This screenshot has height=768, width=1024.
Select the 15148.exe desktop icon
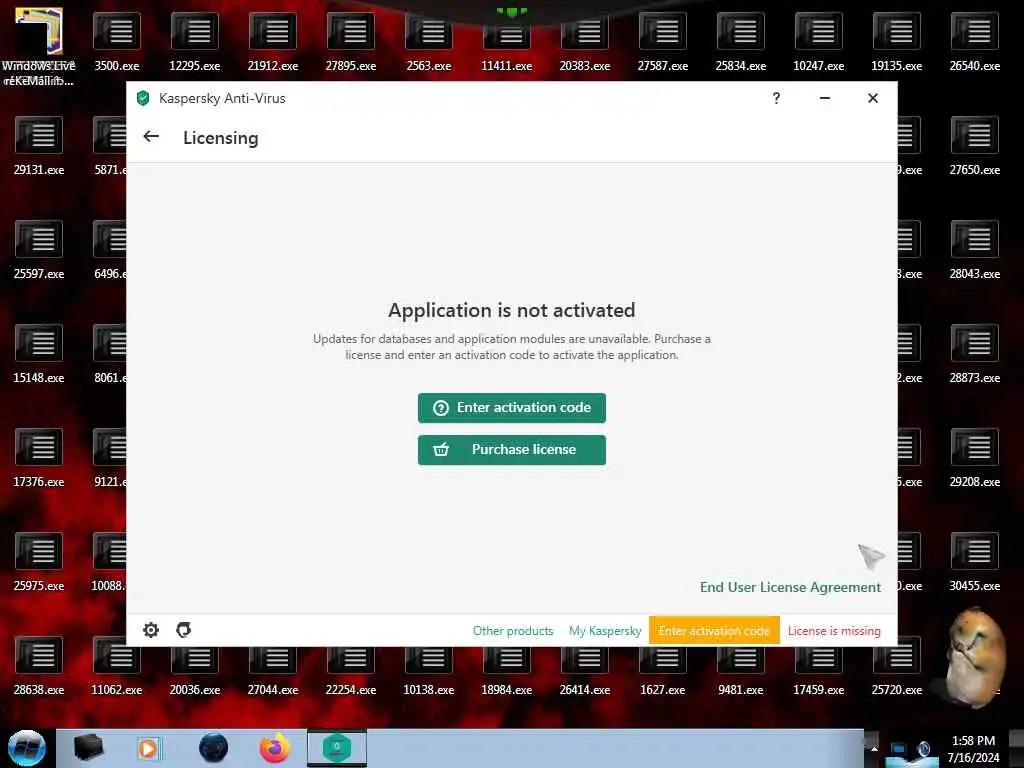(39, 354)
